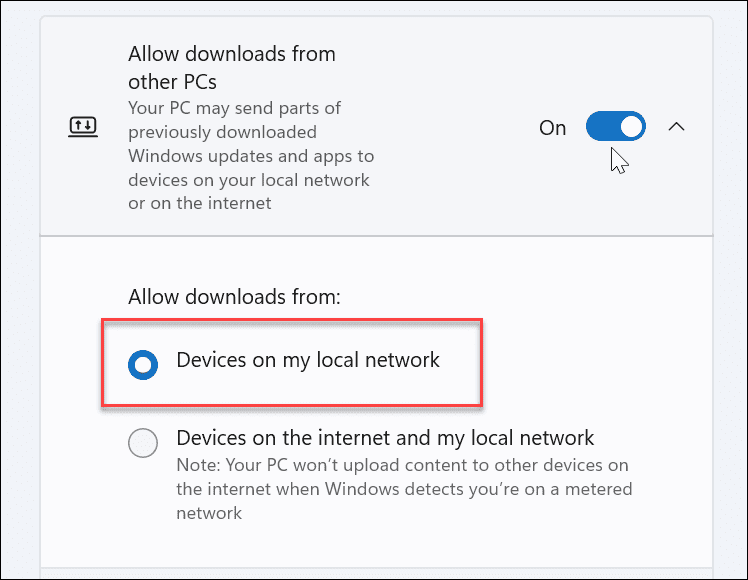Collapse the Allow downloads section with chevron

676,127
